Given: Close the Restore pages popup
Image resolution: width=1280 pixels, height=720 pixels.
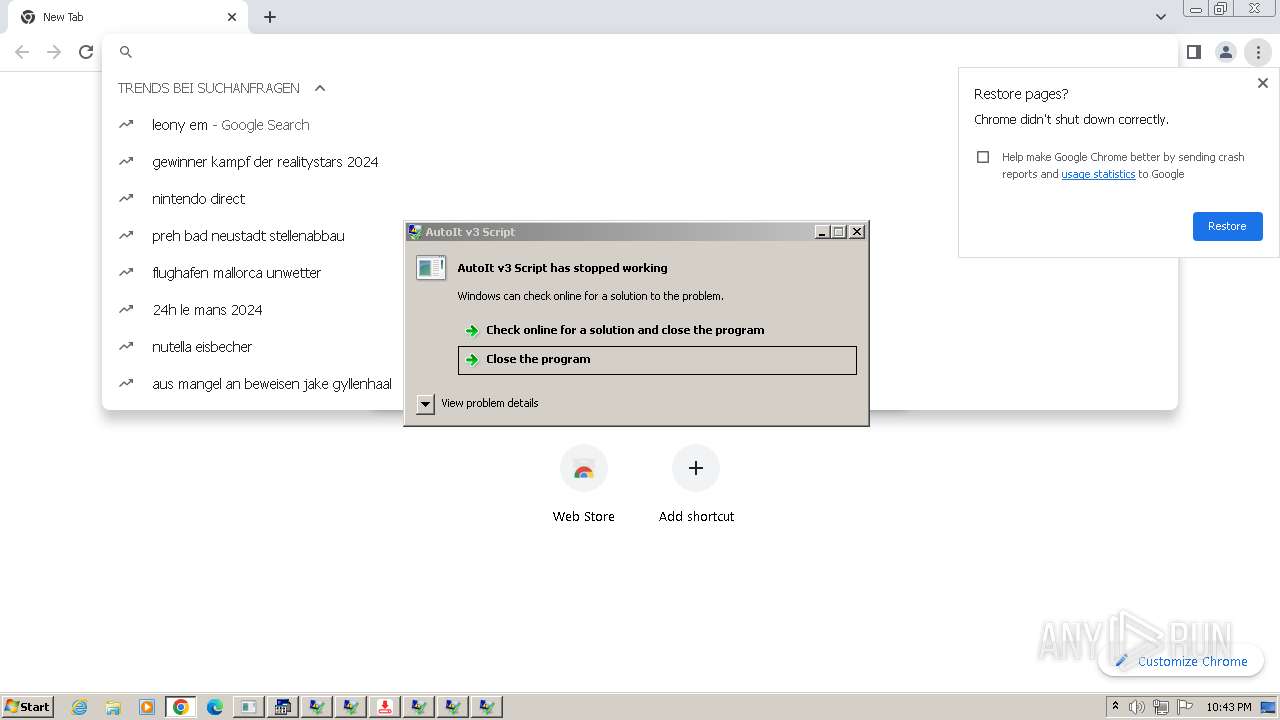Looking at the screenshot, I should [1262, 84].
